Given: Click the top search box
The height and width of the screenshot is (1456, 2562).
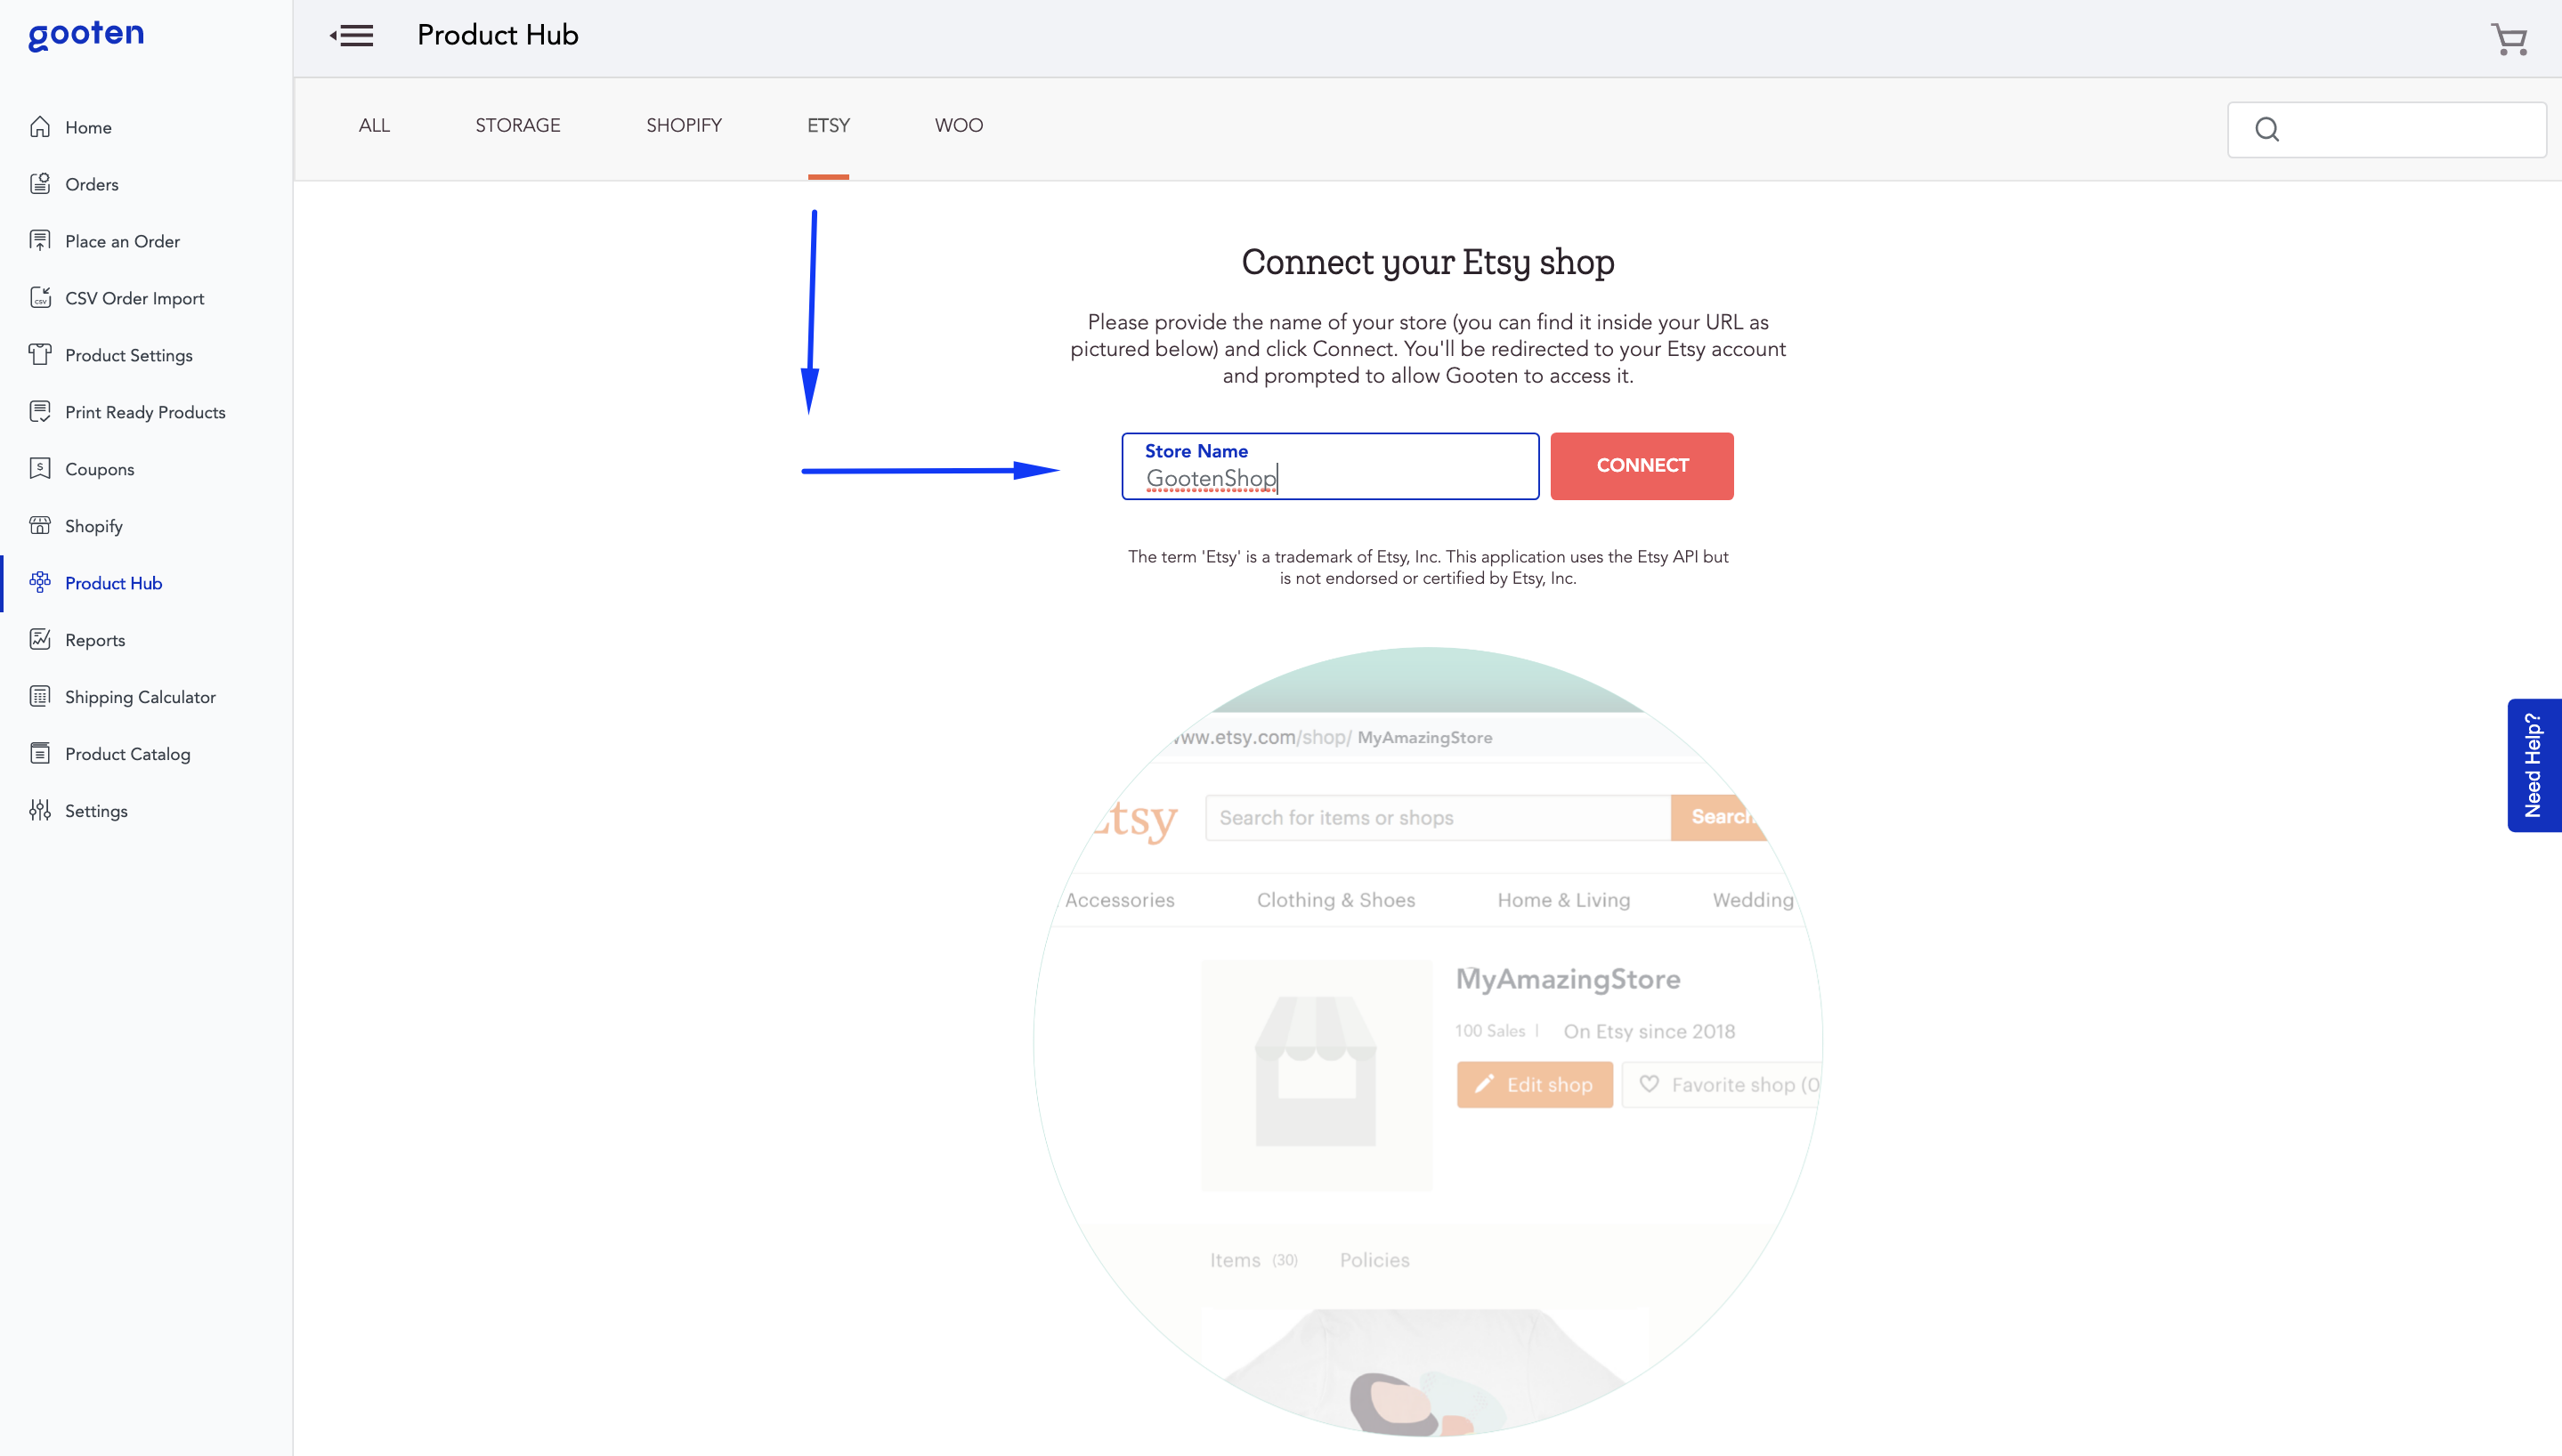Looking at the screenshot, I should tap(2386, 130).
